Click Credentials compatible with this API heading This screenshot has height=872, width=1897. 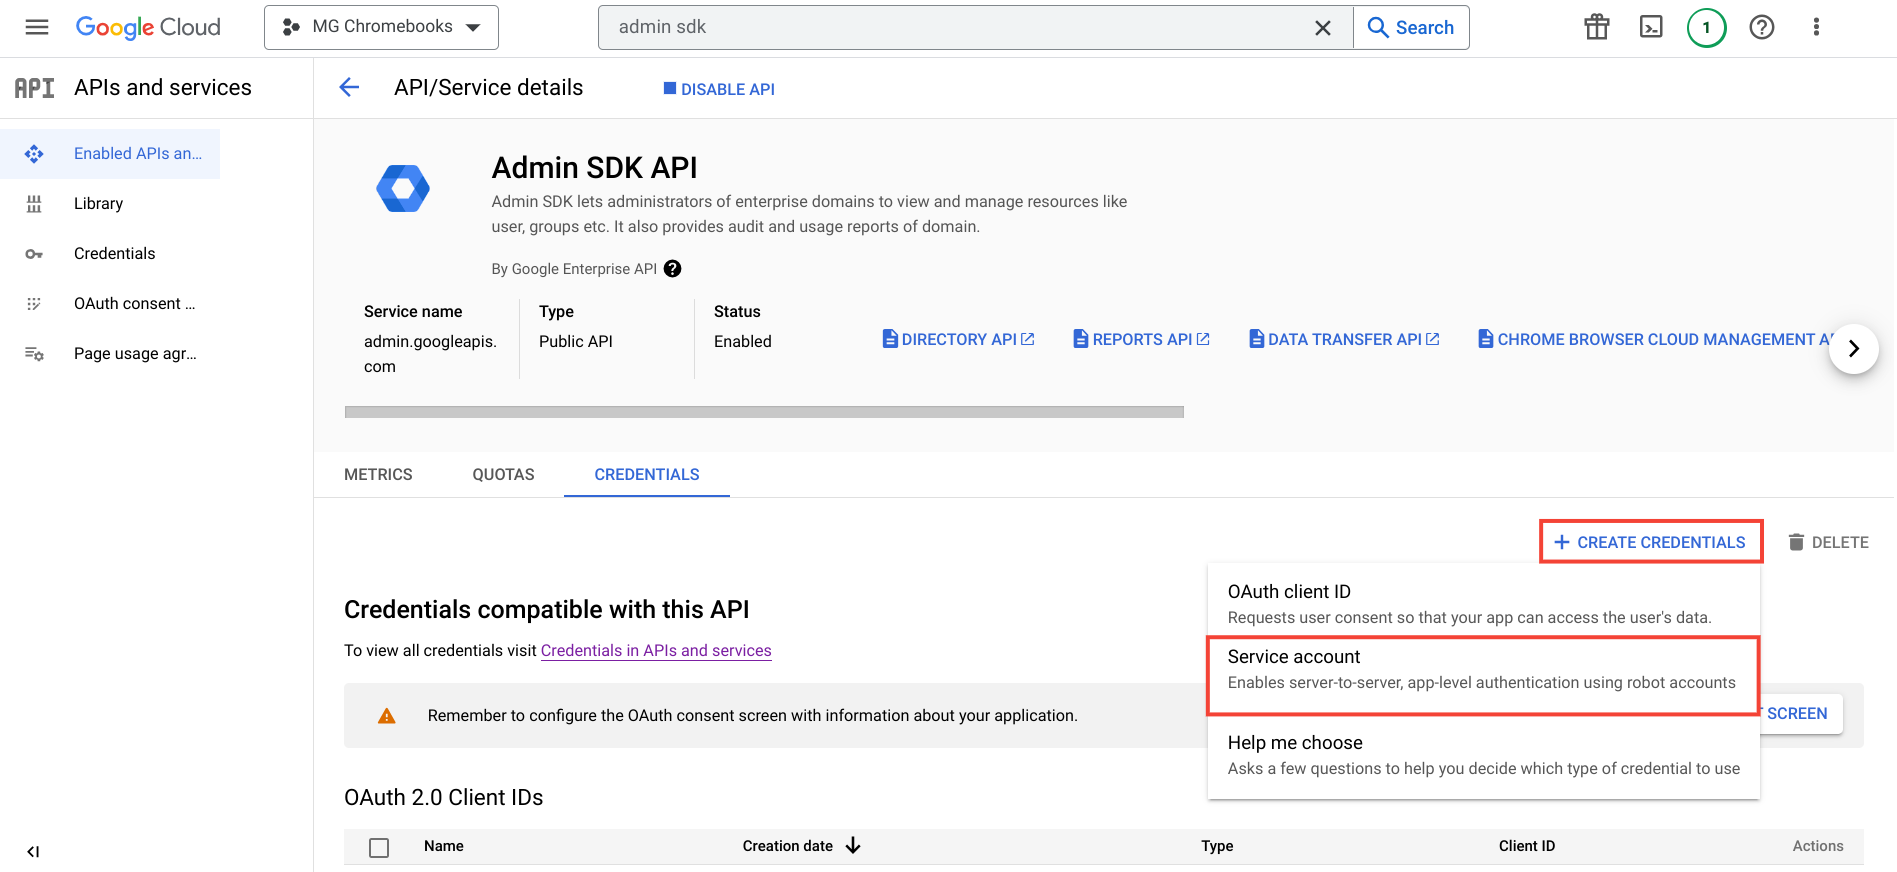click(547, 610)
